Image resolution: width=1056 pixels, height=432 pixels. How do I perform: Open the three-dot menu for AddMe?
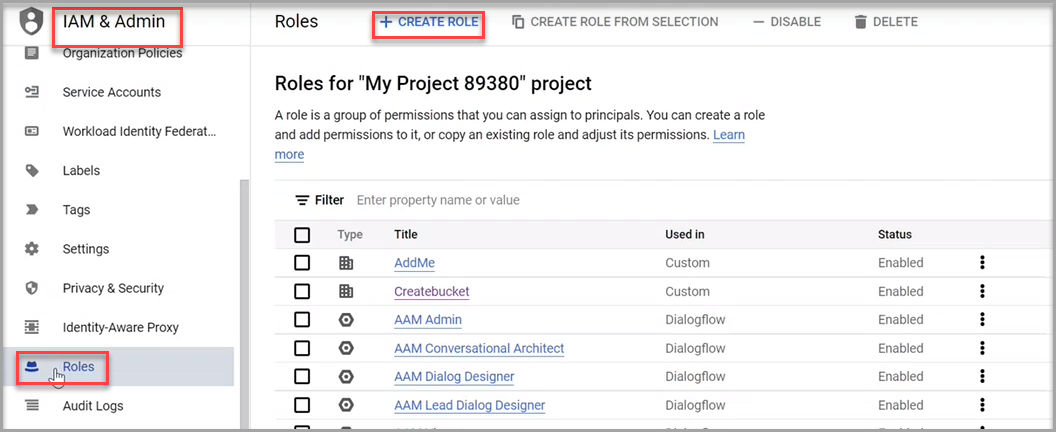coord(982,263)
